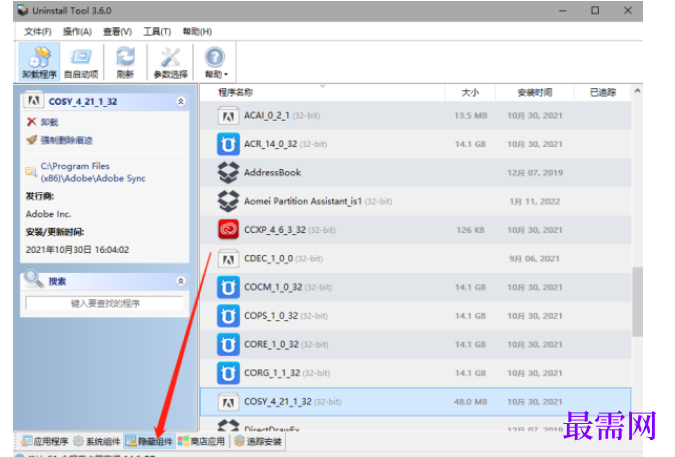Click the 12月 07, 2019 date of AddressBook
The image size is (675, 457).
[535, 173]
